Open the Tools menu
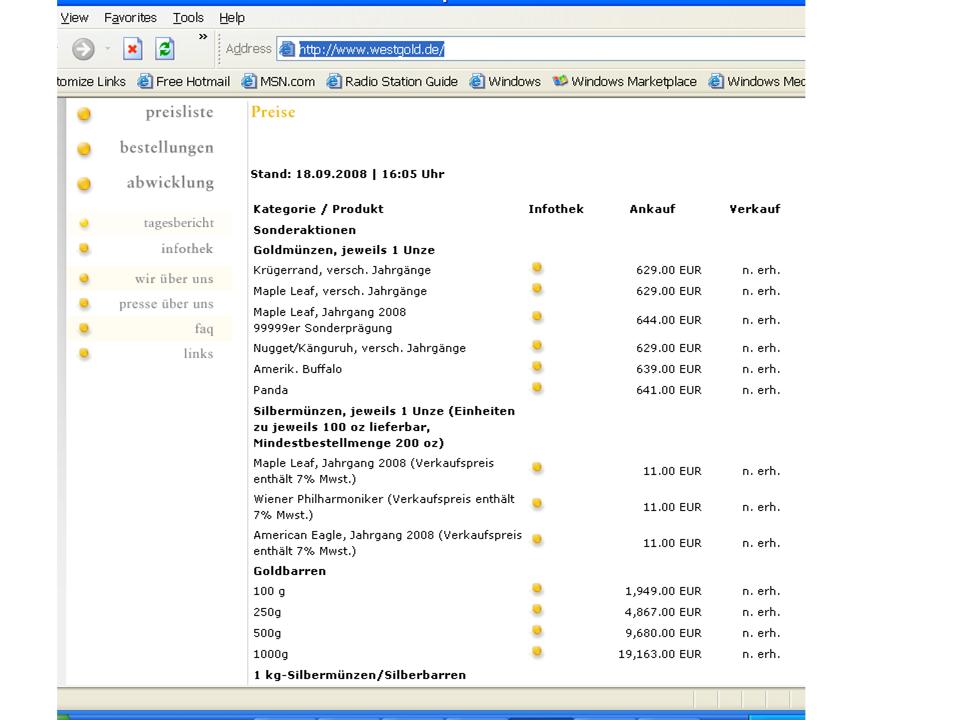Screen dimensions: 960x720 pos(188,18)
